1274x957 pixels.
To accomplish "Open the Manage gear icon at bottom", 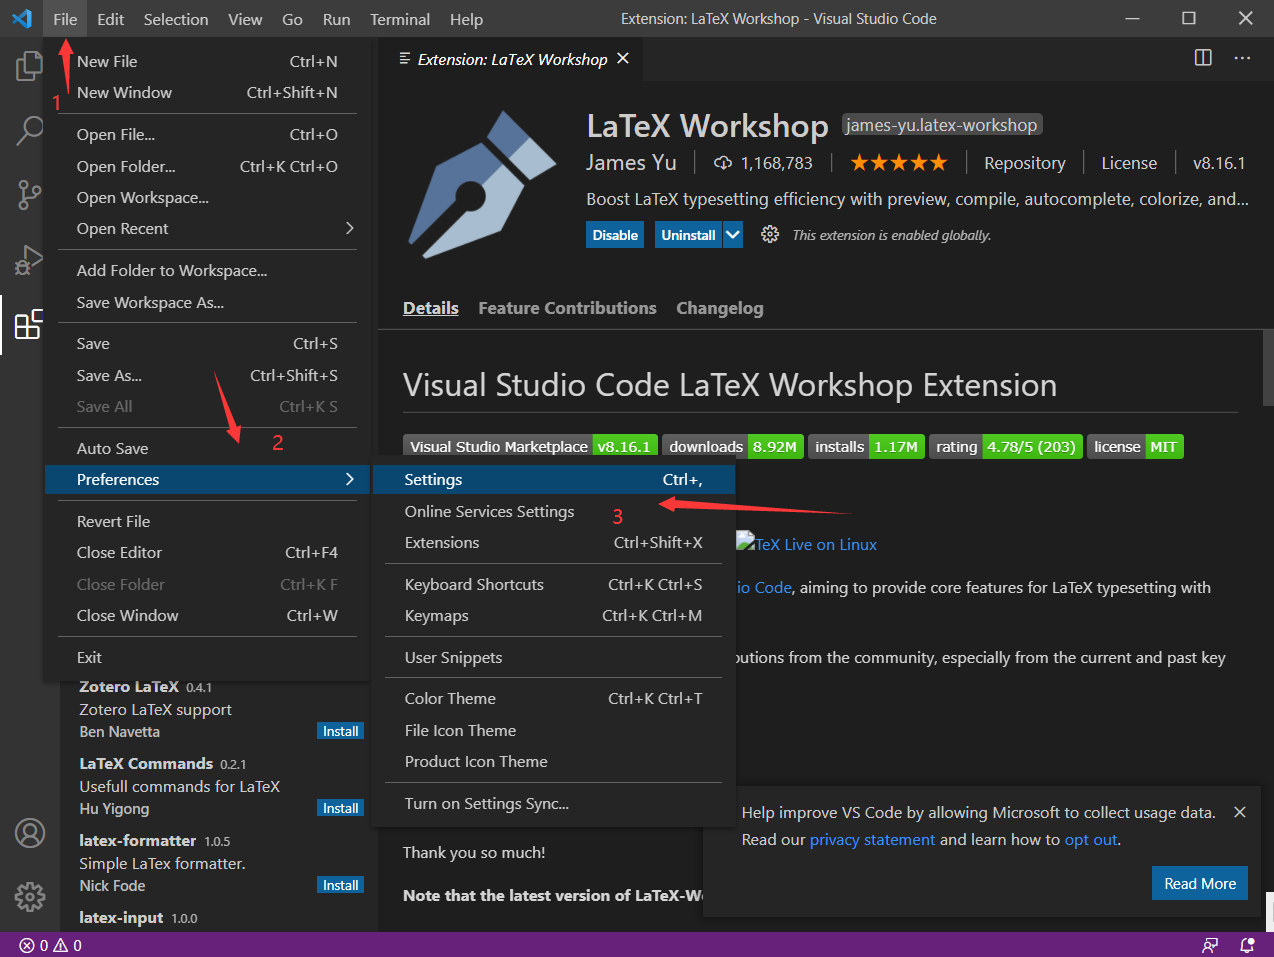I will pyautogui.click(x=29, y=897).
